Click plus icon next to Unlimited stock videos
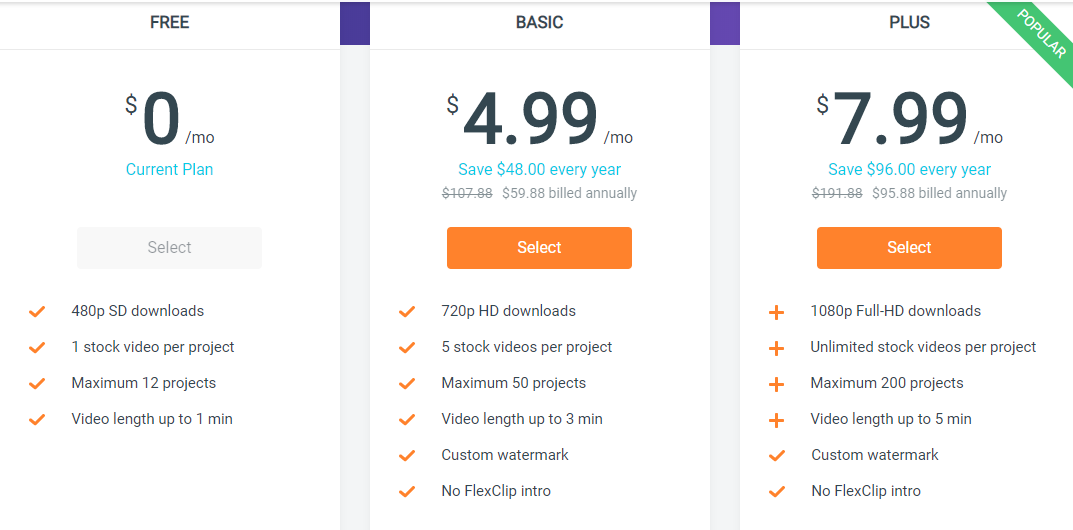Screen dimensions: 1073x530 [x=776, y=348]
